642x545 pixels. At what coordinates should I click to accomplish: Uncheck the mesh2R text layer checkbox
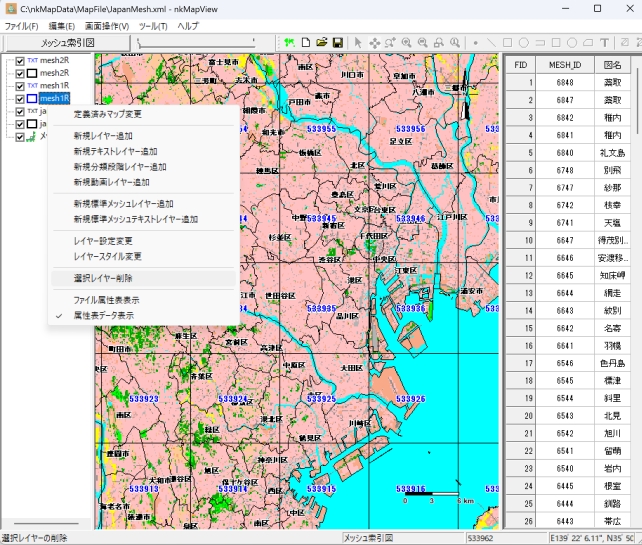pos(19,61)
